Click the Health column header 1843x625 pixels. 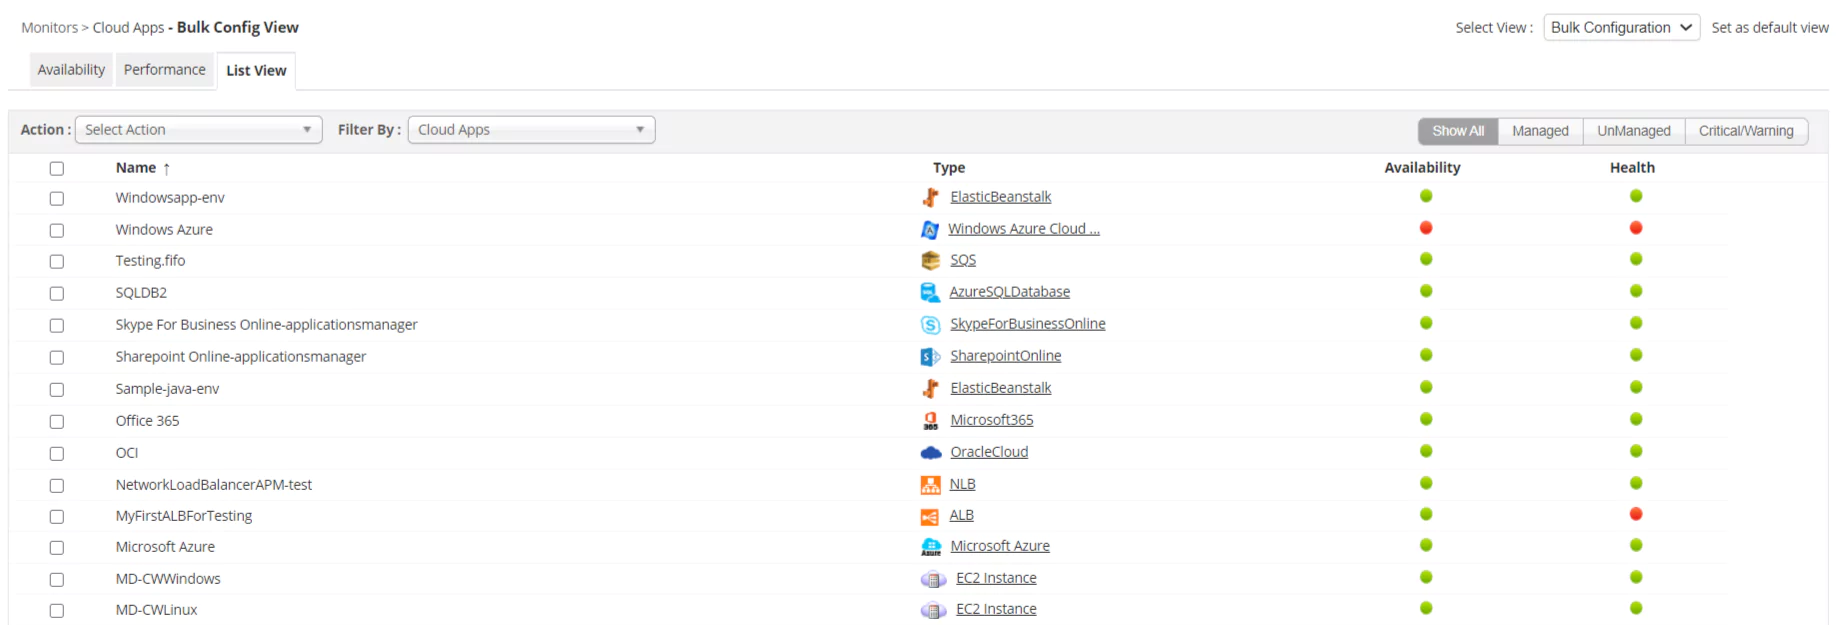(1632, 168)
